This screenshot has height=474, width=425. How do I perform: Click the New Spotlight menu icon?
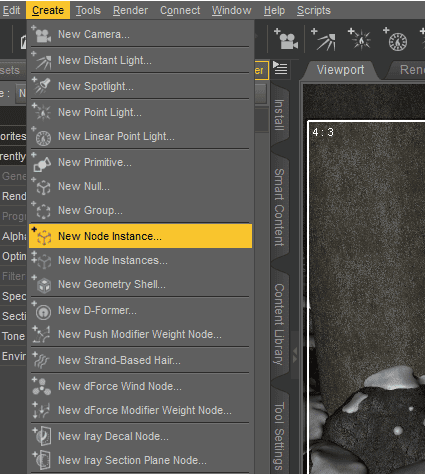coord(41,86)
